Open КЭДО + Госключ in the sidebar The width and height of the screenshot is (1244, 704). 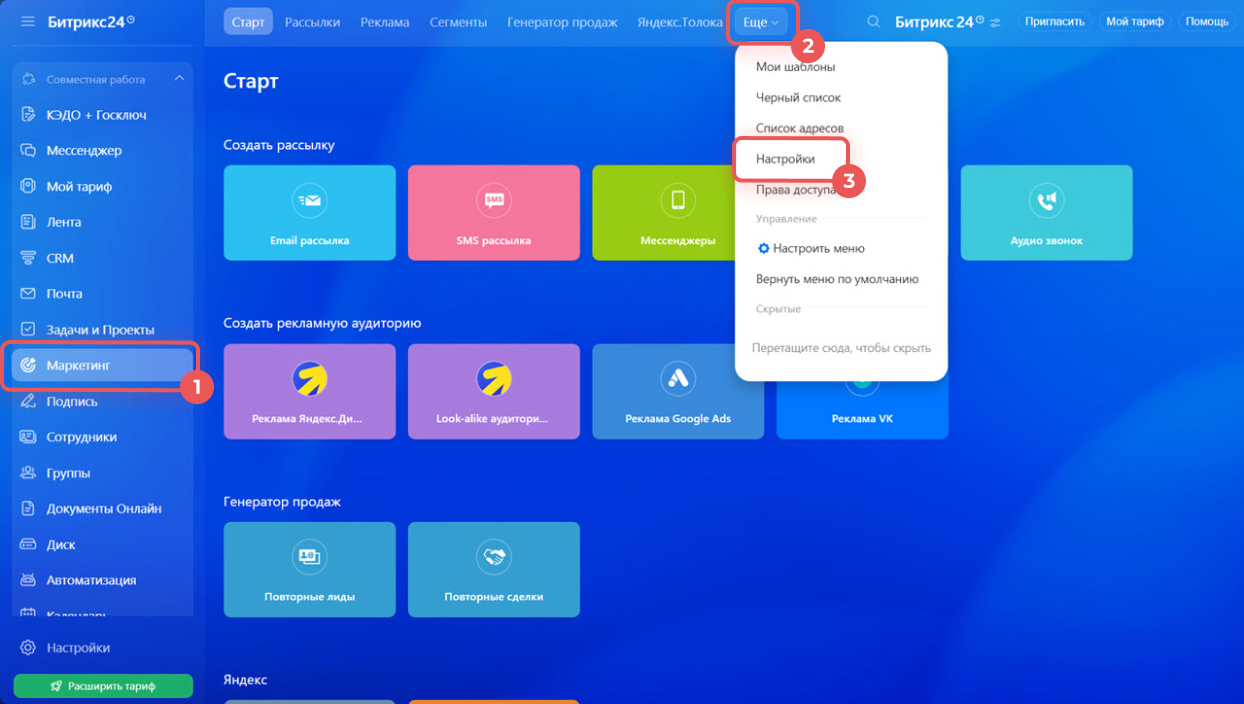(102, 115)
